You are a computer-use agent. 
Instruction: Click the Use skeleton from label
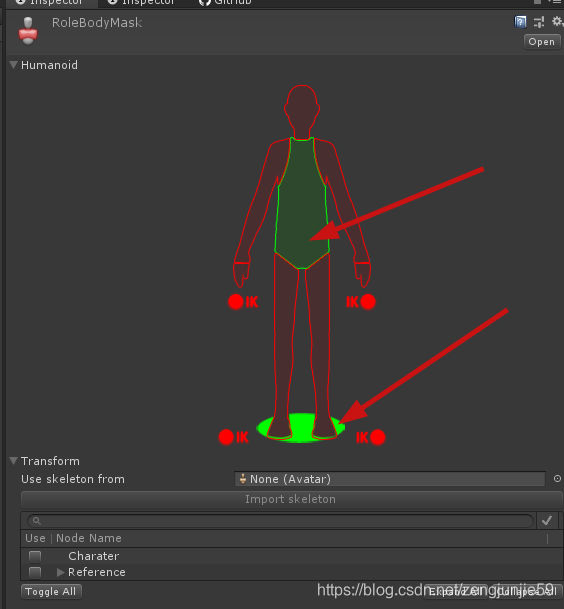[x=73, y=479]
